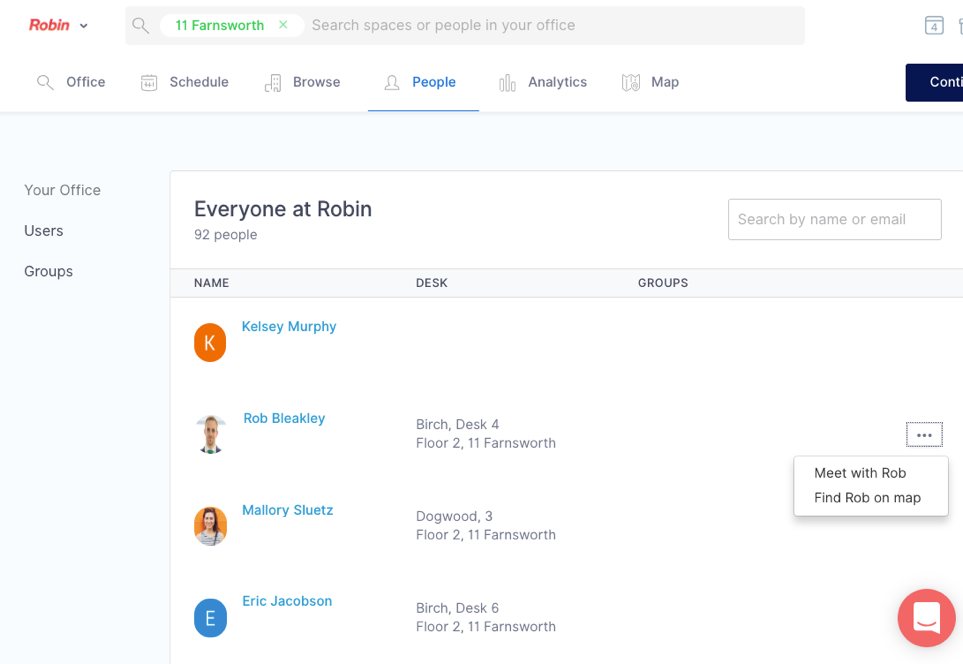Click the Office magnifier icon
This screenshot has width=963, height=664.
tap(45, 82)
